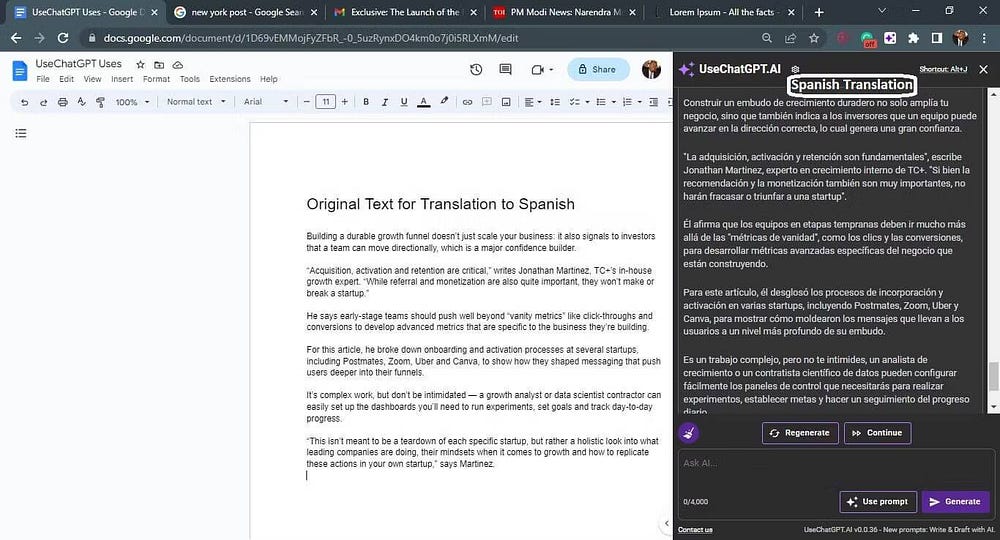
Task: Open version history clock icon
Action: [476, 70]
